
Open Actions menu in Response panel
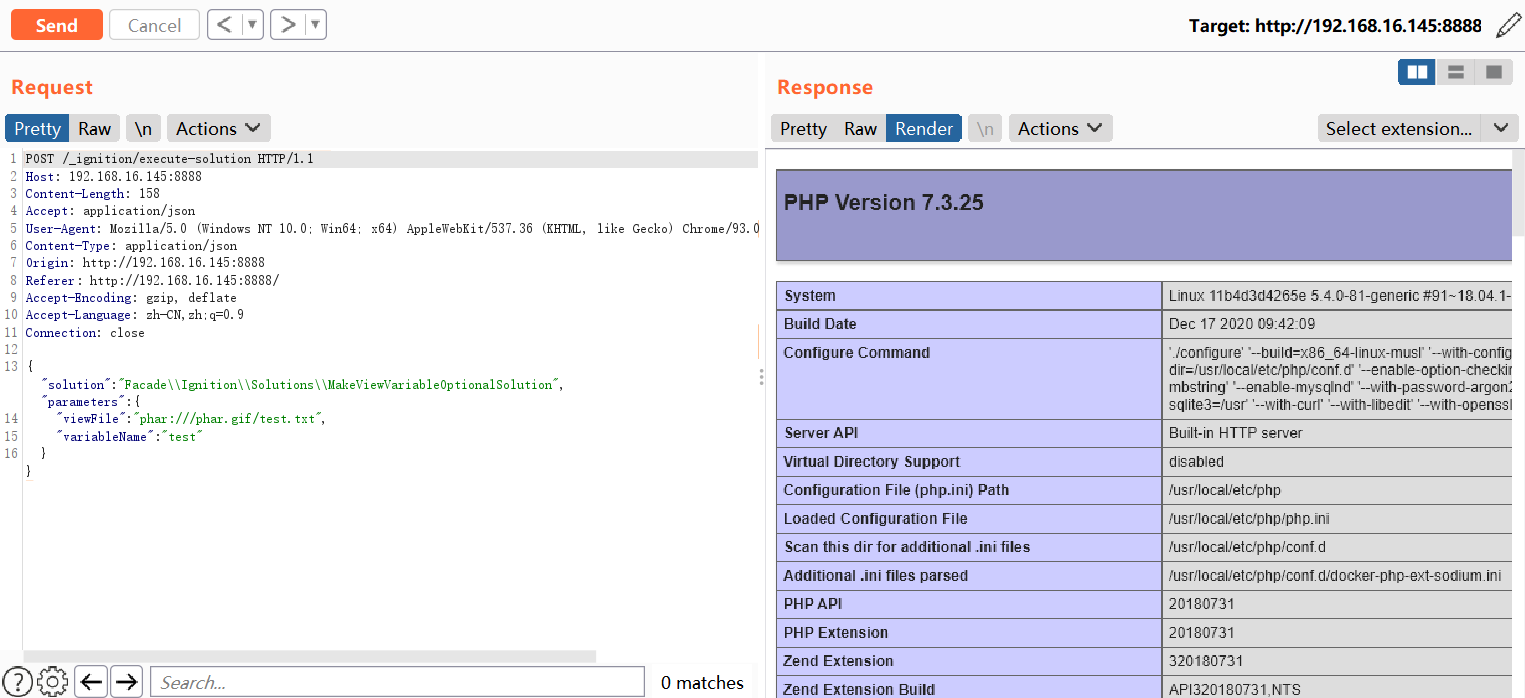coord(1060,128)
